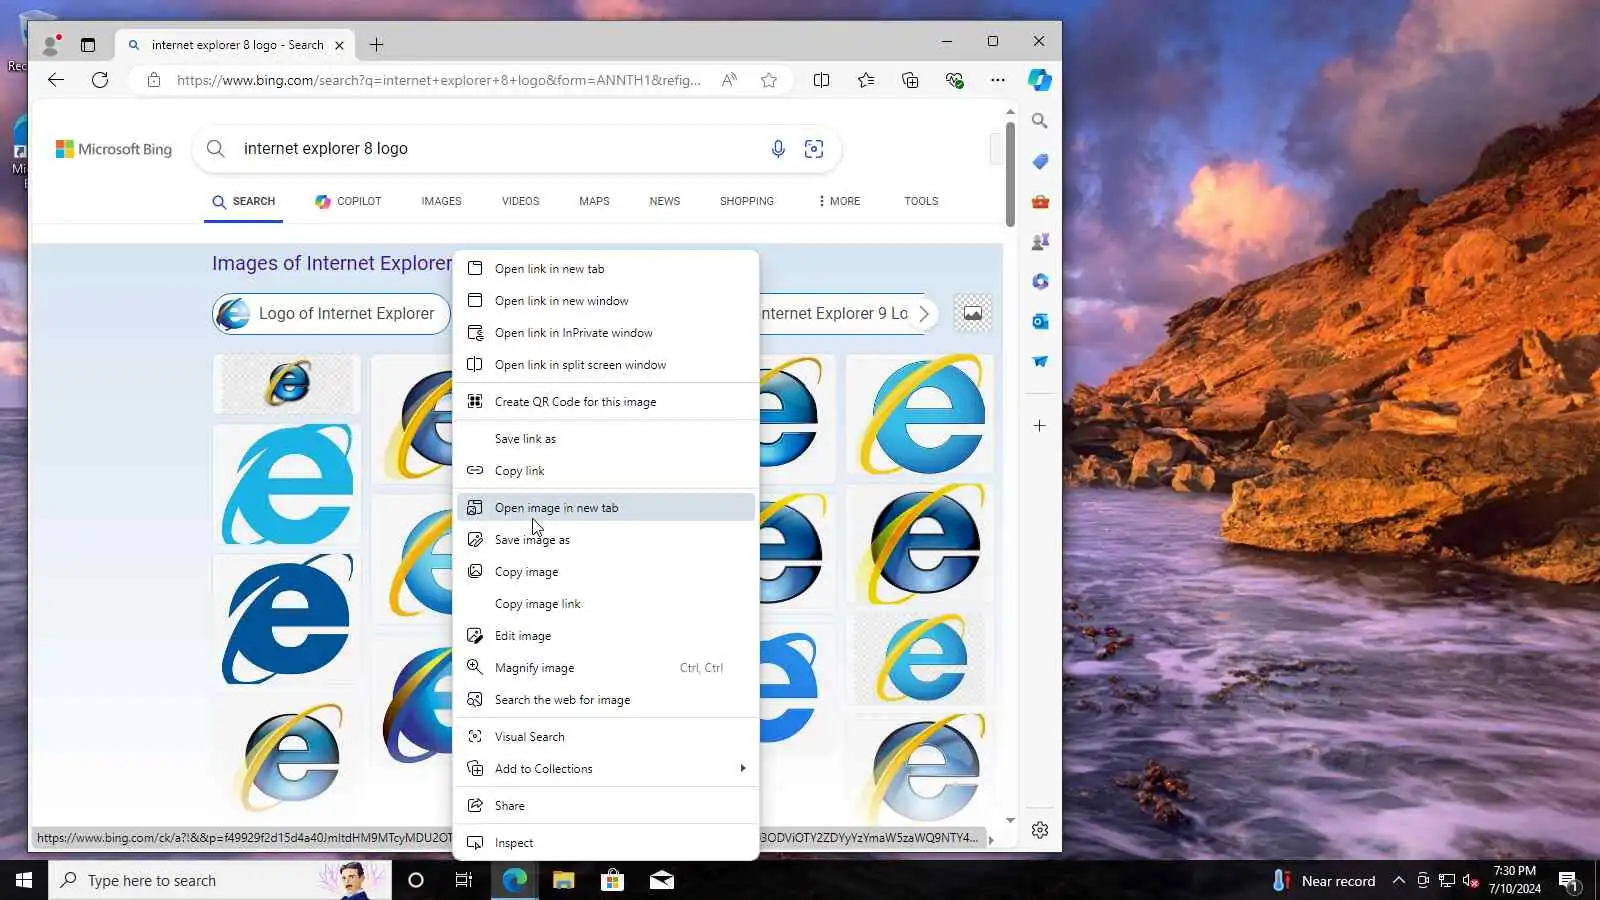Screen dimensions: 1600x900
Task: Click the browser address bar URL
Action: point(438,80)
